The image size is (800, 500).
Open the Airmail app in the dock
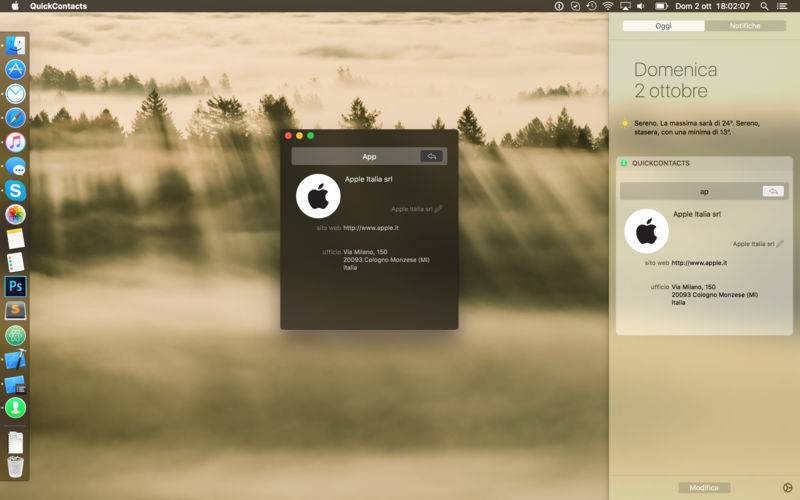coord(15,94)
